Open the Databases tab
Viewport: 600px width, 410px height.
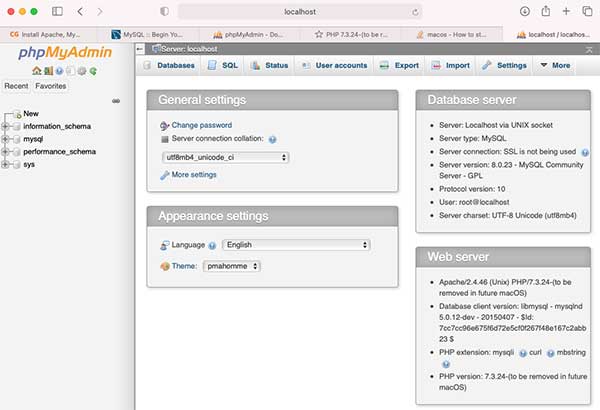pyautogui.click(x=169, y=65)
